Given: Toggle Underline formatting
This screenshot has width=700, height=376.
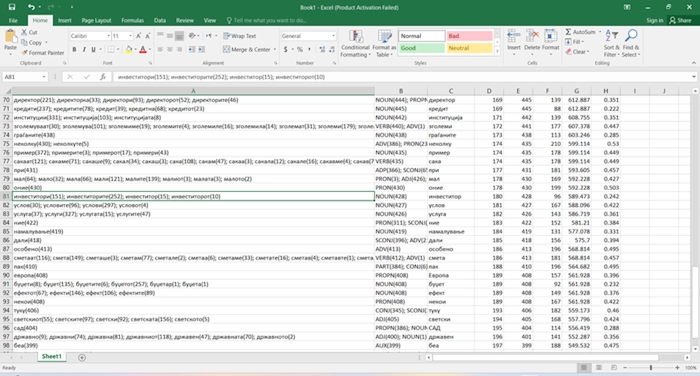Looking at the screenshot, I should tap(93, 50).
